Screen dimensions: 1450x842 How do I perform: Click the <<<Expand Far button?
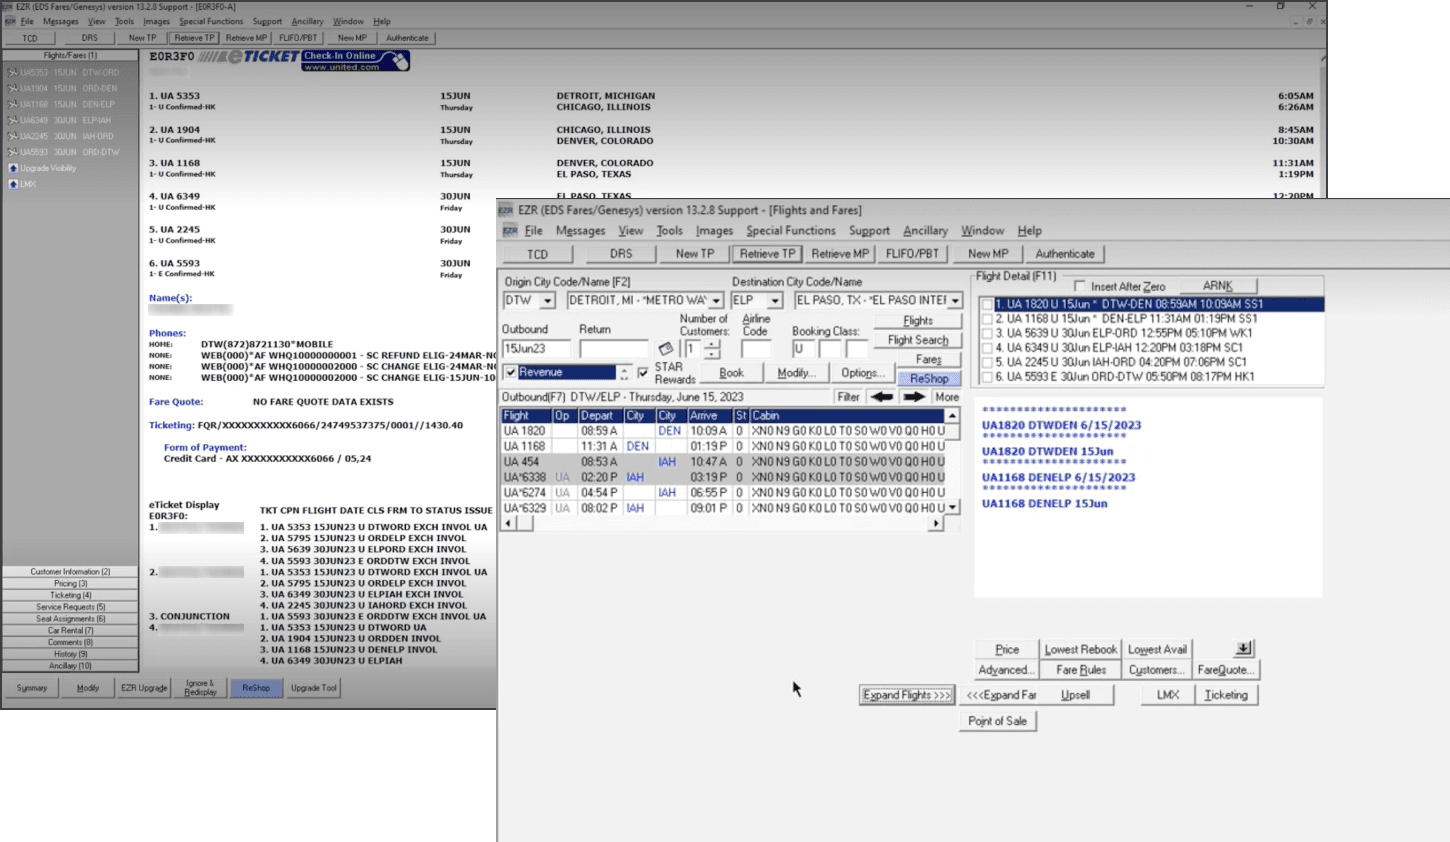click(1001, 695)
